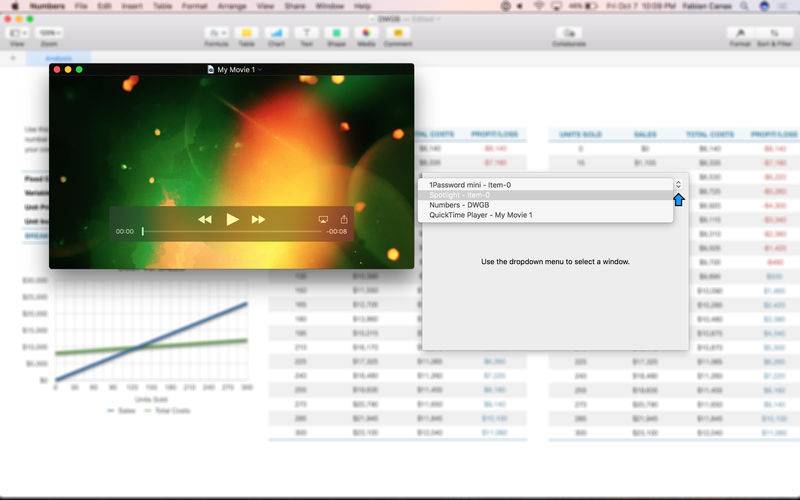Pick QuickTime Player - My Movie 1 option
The image size is (800, 500).
(545, 215)
